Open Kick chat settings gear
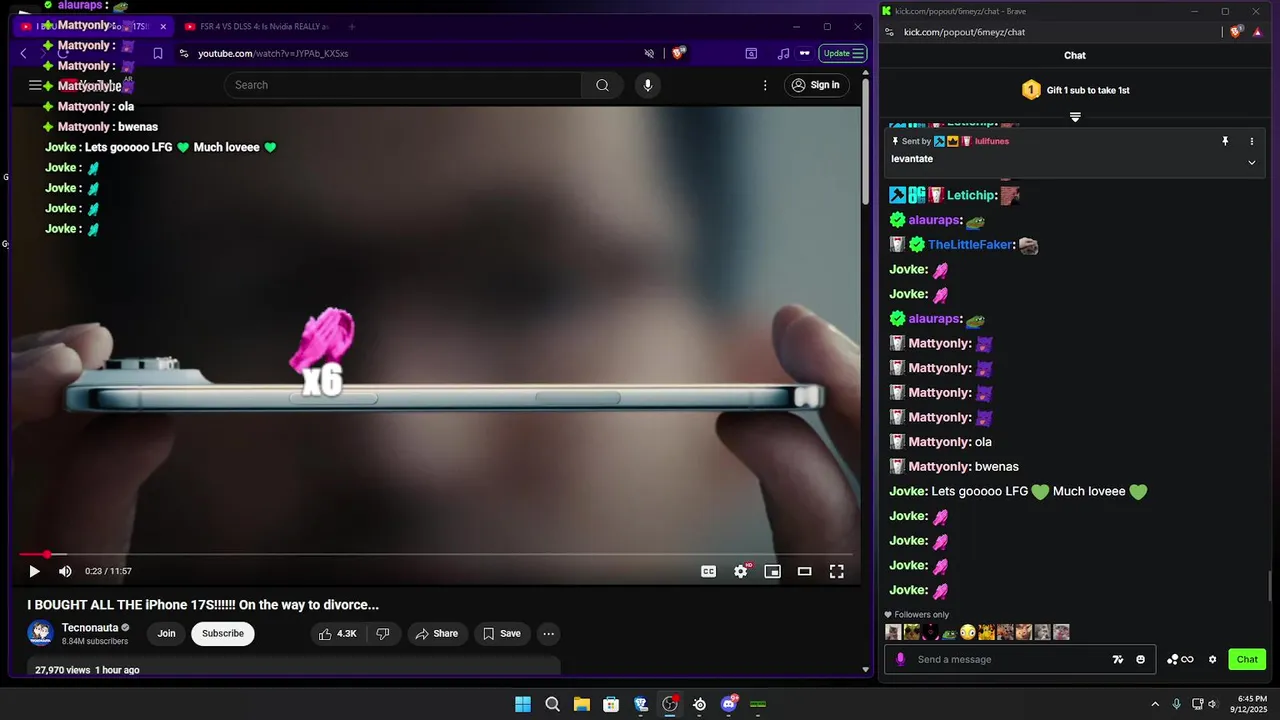Screen dimensions: 1280x720 [1213, 659]
